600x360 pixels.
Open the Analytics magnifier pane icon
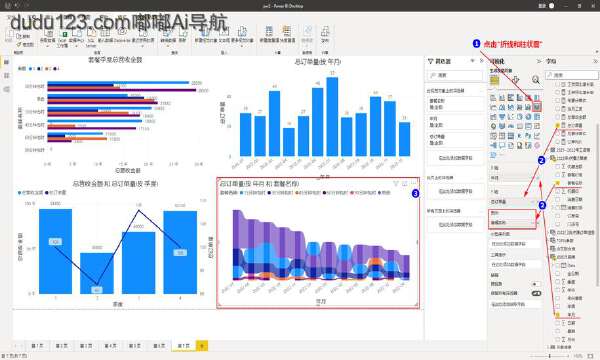click(x=536, y=80)
